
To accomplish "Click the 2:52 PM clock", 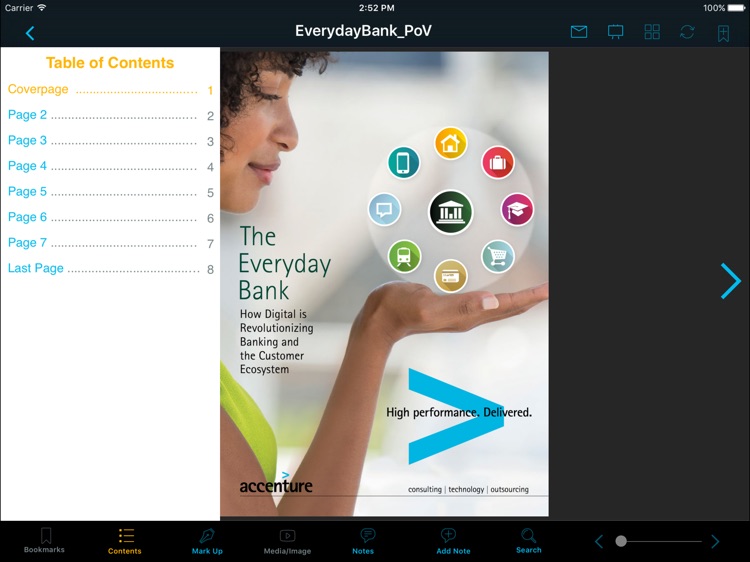I will click(376, 8).
